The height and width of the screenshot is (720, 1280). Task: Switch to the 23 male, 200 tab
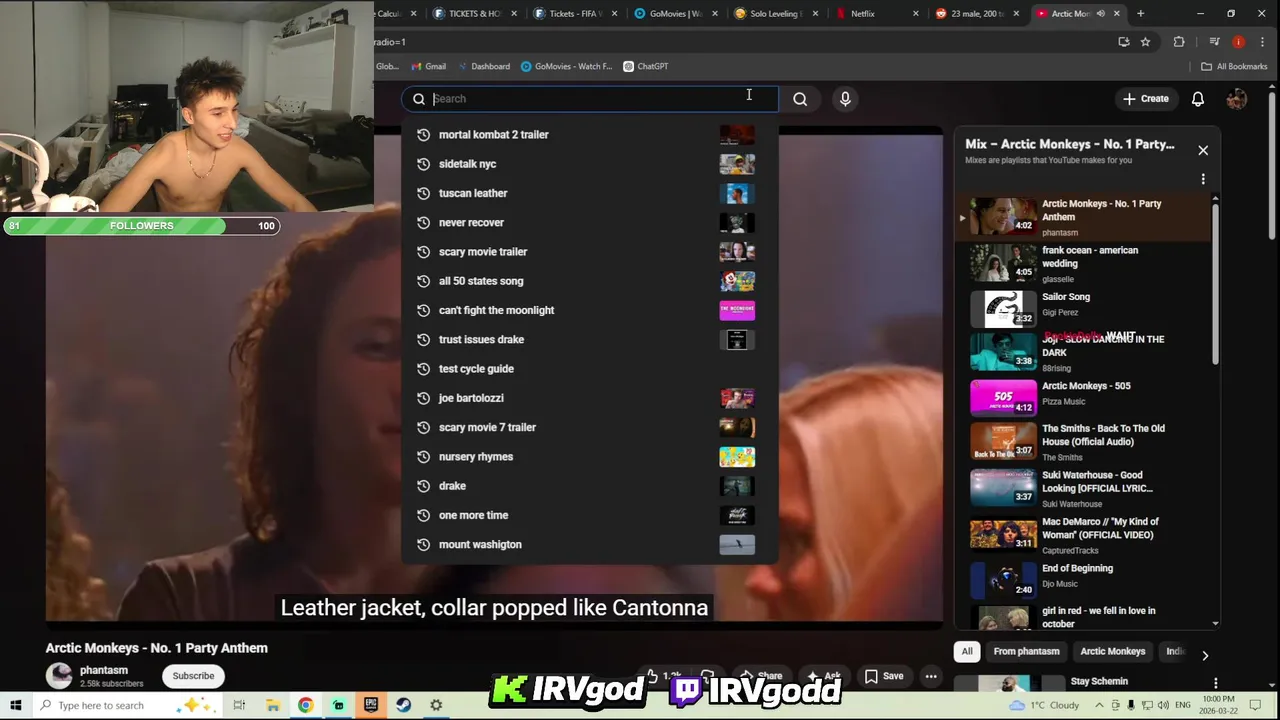(977, 14)
